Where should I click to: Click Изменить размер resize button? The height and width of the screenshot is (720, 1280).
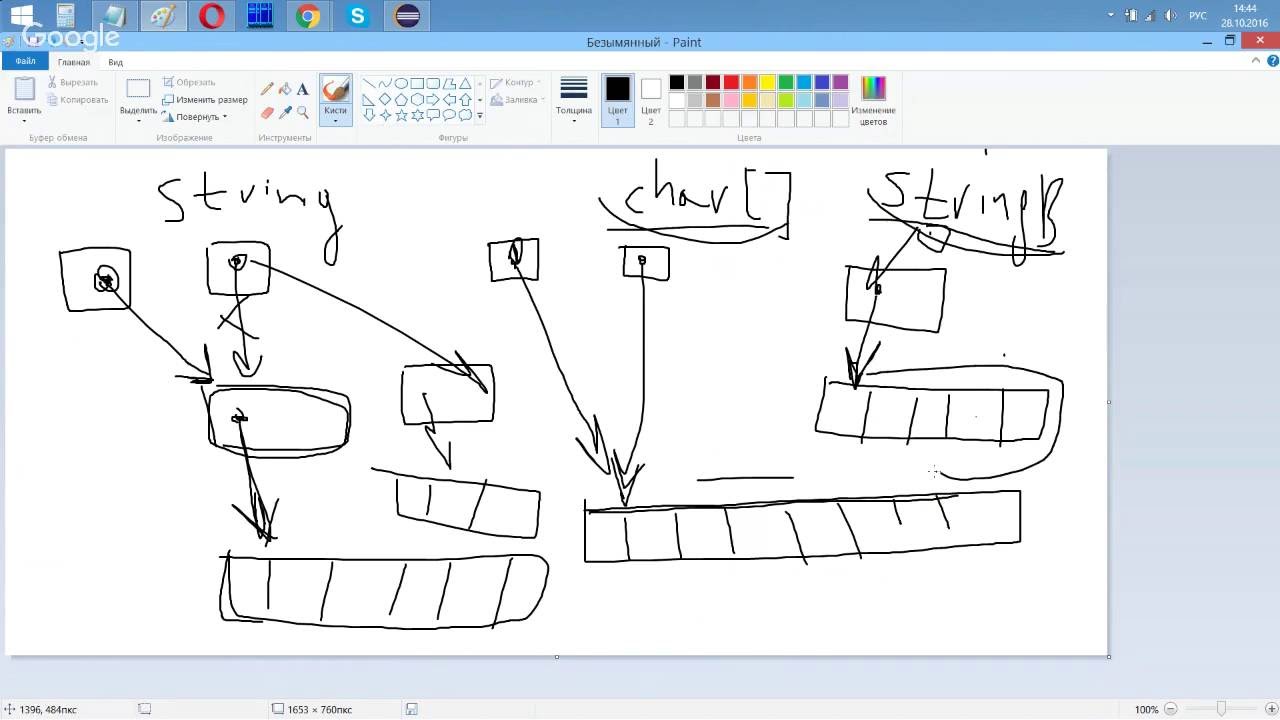pos(204,99)
